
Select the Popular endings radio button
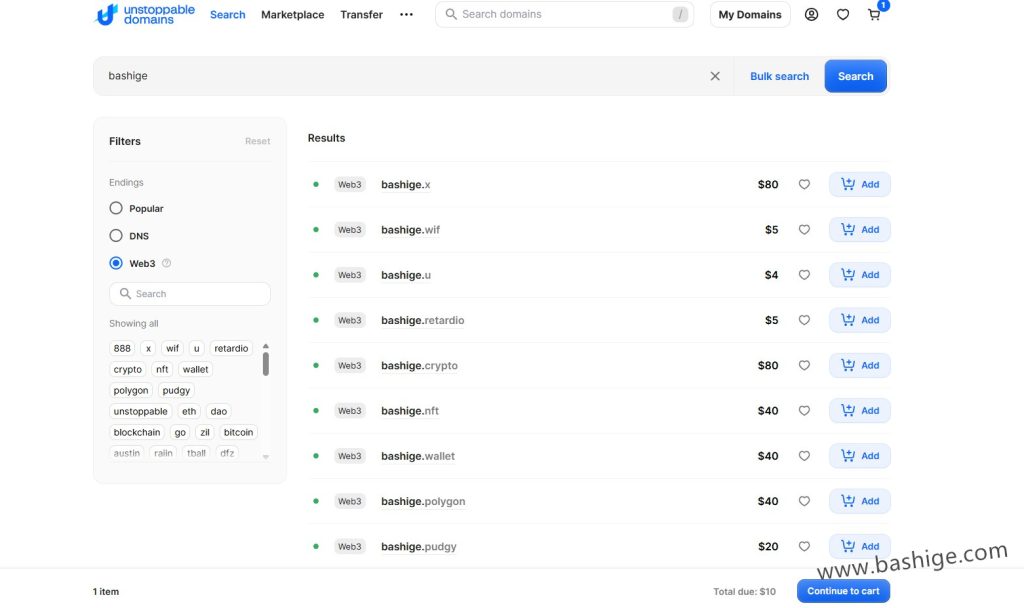click(116, 208)
